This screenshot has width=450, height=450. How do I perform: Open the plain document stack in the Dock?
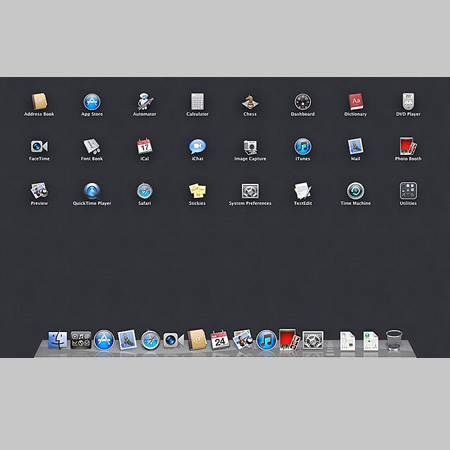[x=347, y=341]
